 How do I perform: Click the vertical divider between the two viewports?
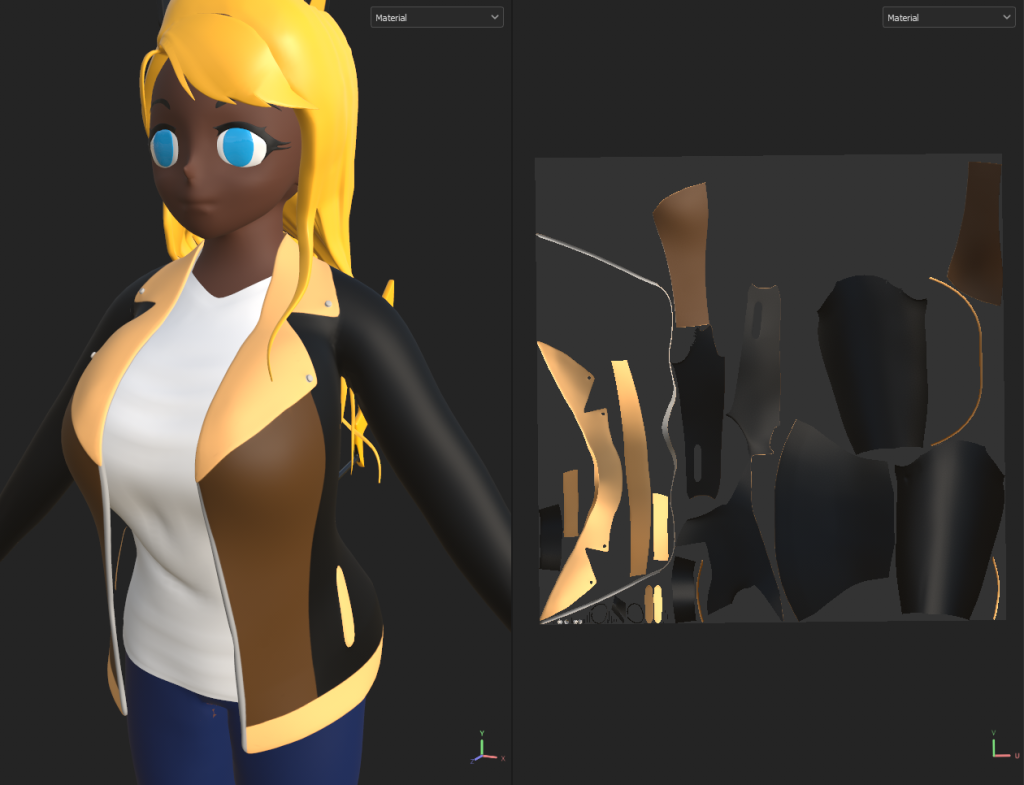click(512, 400)
